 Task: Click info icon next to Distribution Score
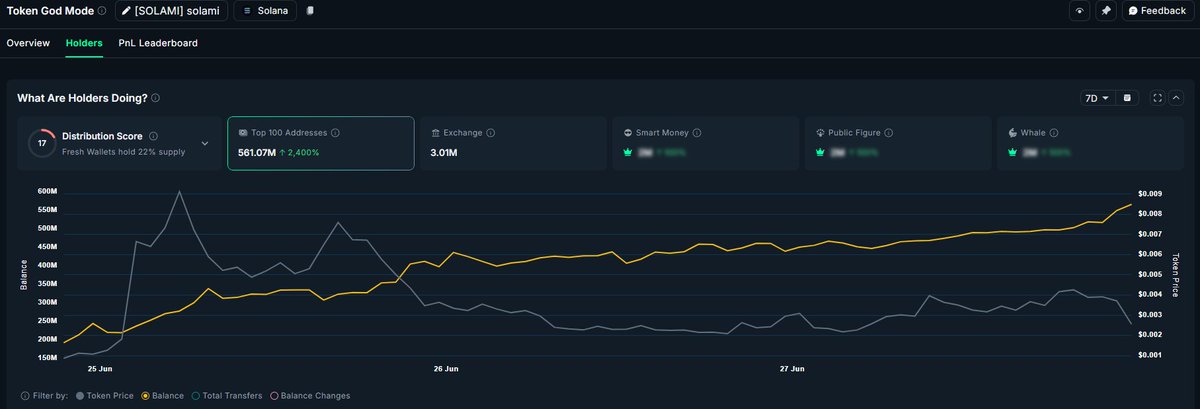tap(153, 135)
